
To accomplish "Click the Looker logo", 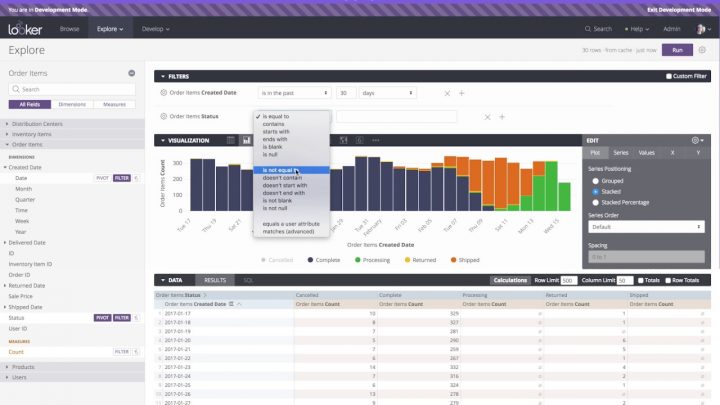I will 25,29.
